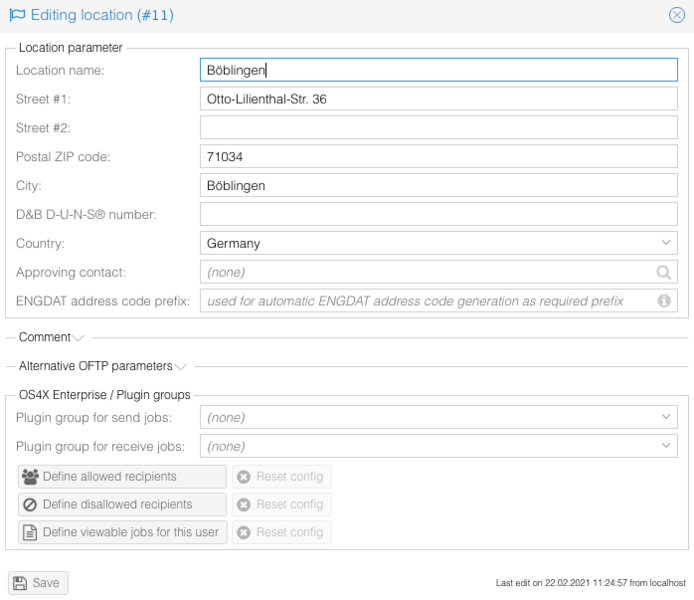The height and width of the screenshot is (600, 694).
Task: Click the Save button
Action: coord(39,583)
